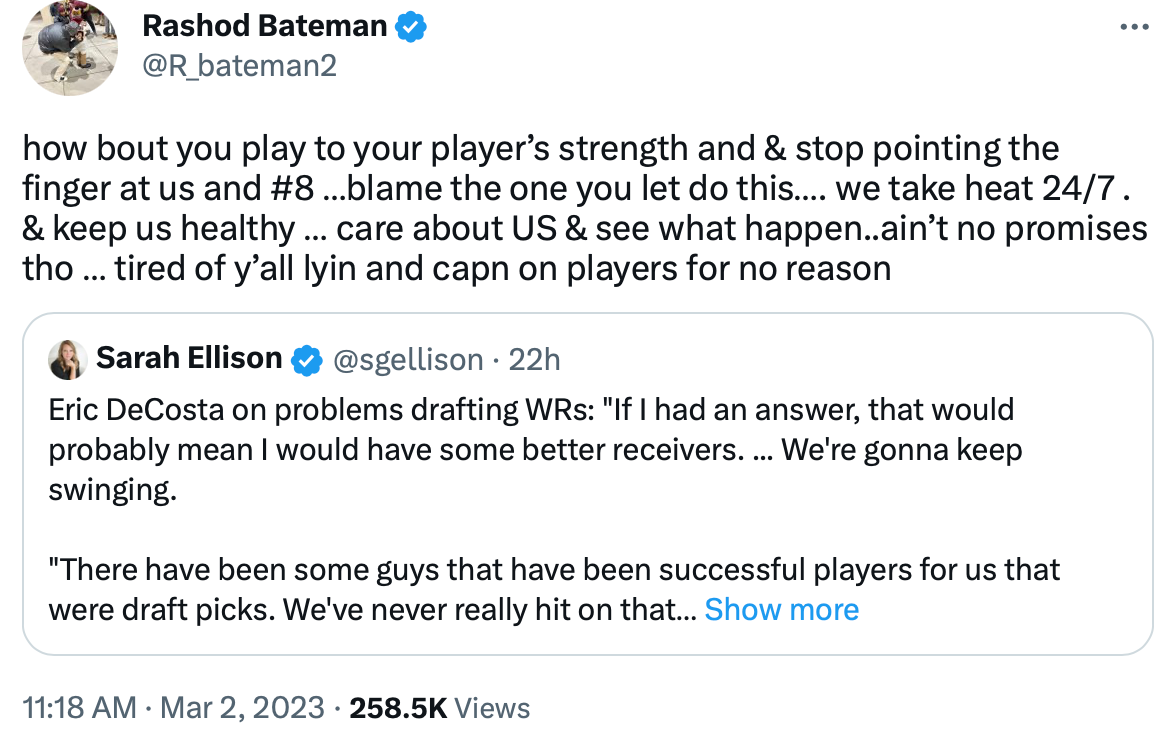Click the Sarah Ellison name in quoted tweet
1176x750 pixels.
tap(189, 359)
